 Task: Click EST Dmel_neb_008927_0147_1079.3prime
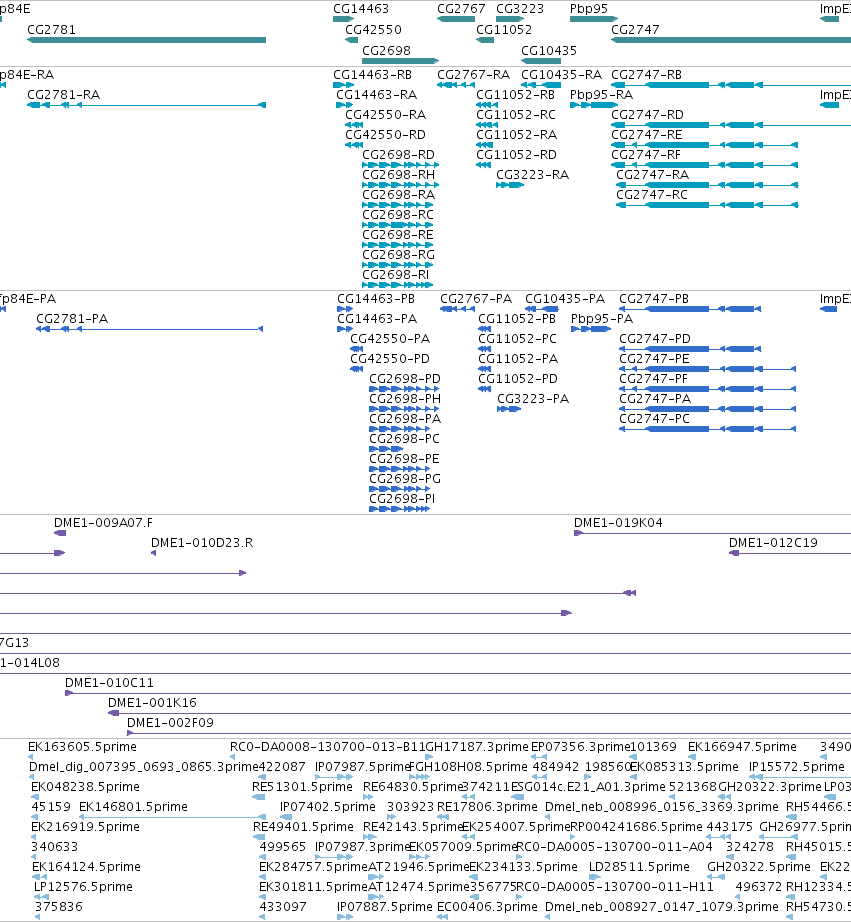pyautogui.click(x=662, y=907)
